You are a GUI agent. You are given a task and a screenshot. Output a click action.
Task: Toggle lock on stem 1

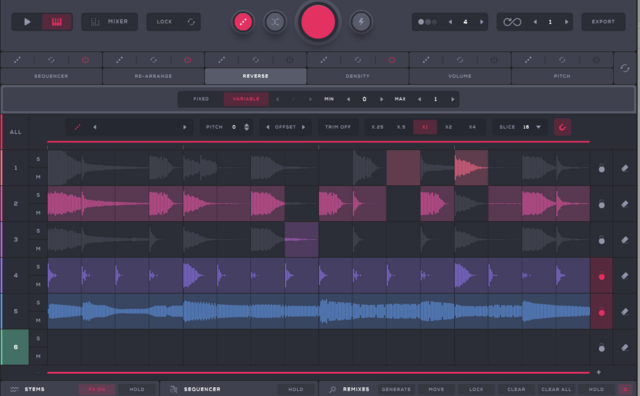coord(602,168)
